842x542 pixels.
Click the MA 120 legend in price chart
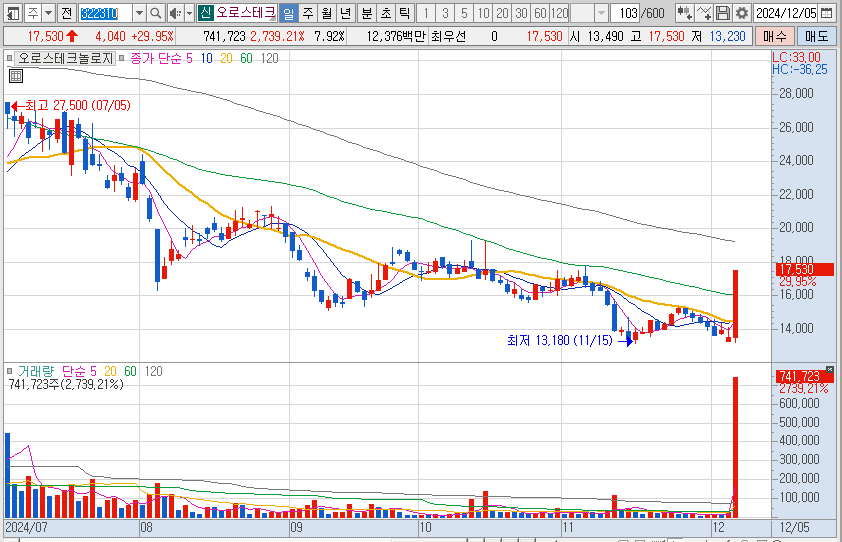coord(270,58)
